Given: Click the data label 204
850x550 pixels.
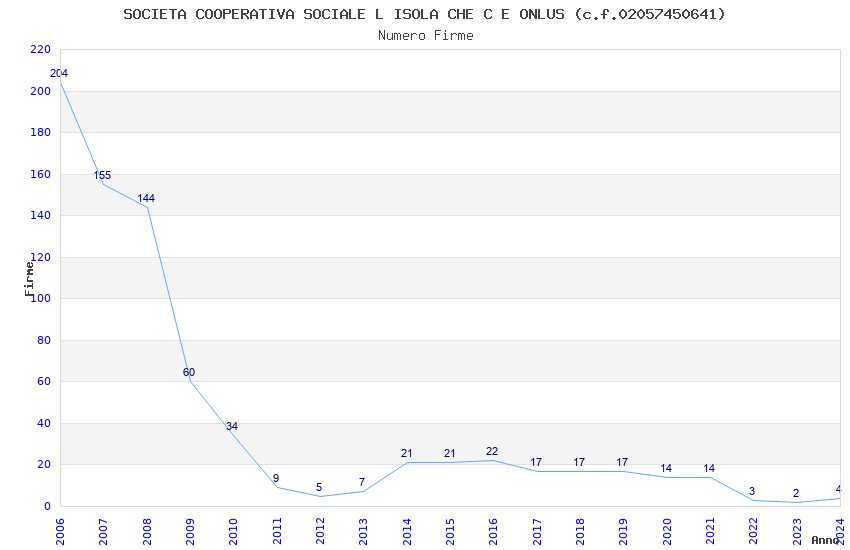Looking at the screenshot, I should (x=59, y=73).
